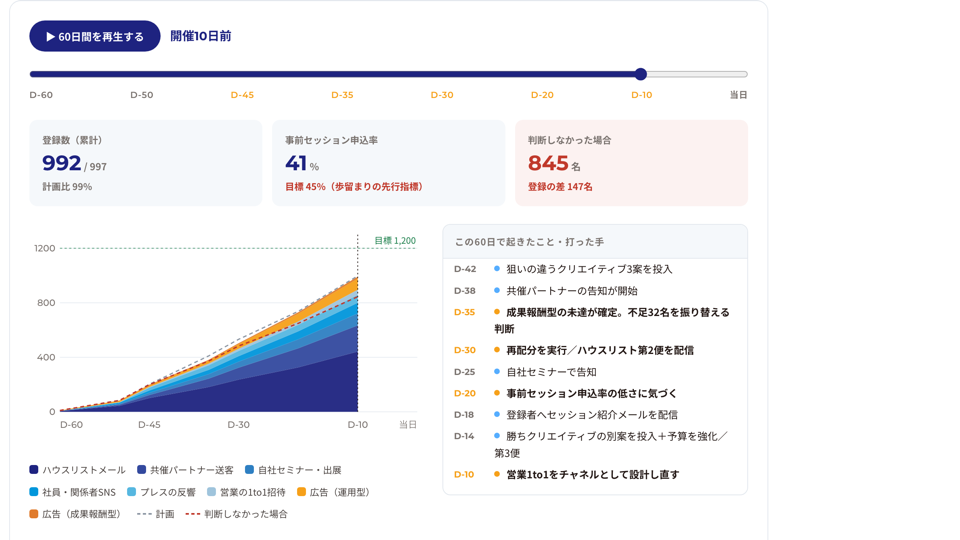Image resolution: width=960 pixels, height=540 pixels.
Task: Select D-35 成果報酬型の未達が確定 event
Action: tap(594, 320)
